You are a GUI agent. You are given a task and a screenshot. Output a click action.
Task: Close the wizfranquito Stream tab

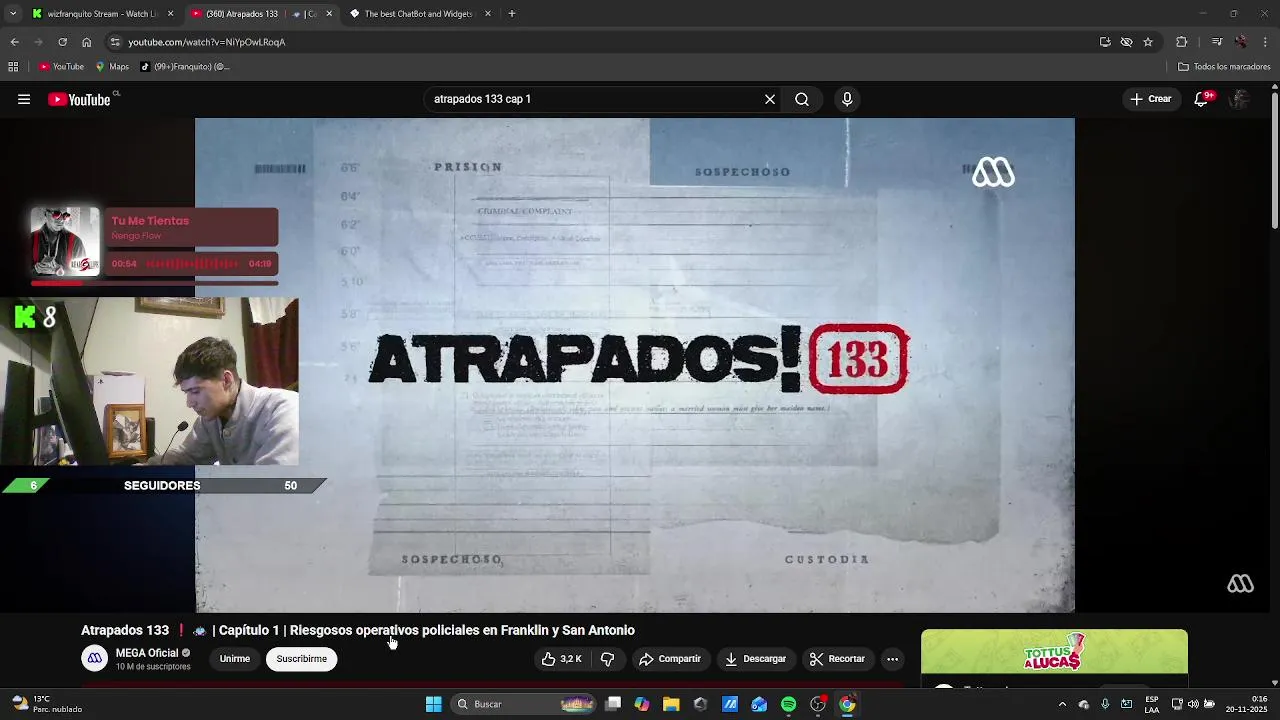pyautogui.click(x=171, y=14)
